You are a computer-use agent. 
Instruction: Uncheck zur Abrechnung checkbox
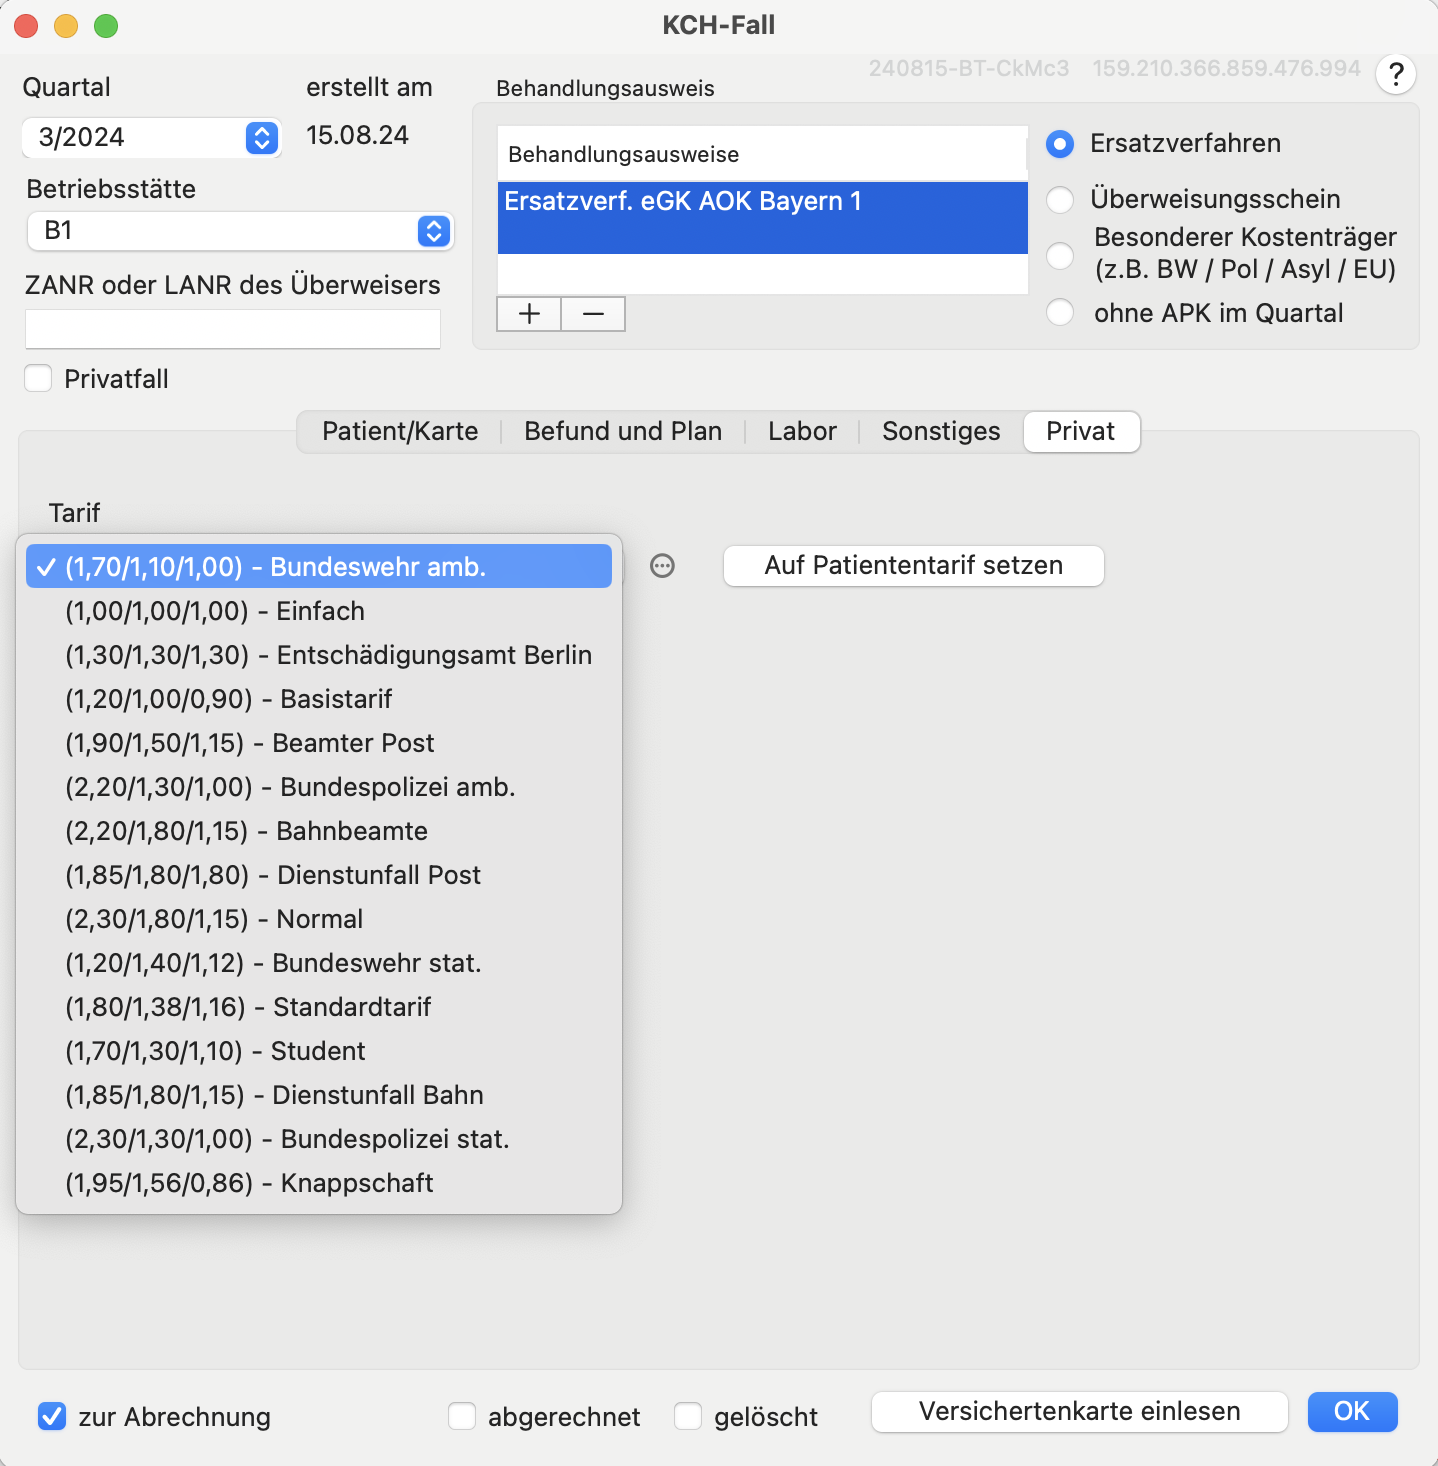52,1416
